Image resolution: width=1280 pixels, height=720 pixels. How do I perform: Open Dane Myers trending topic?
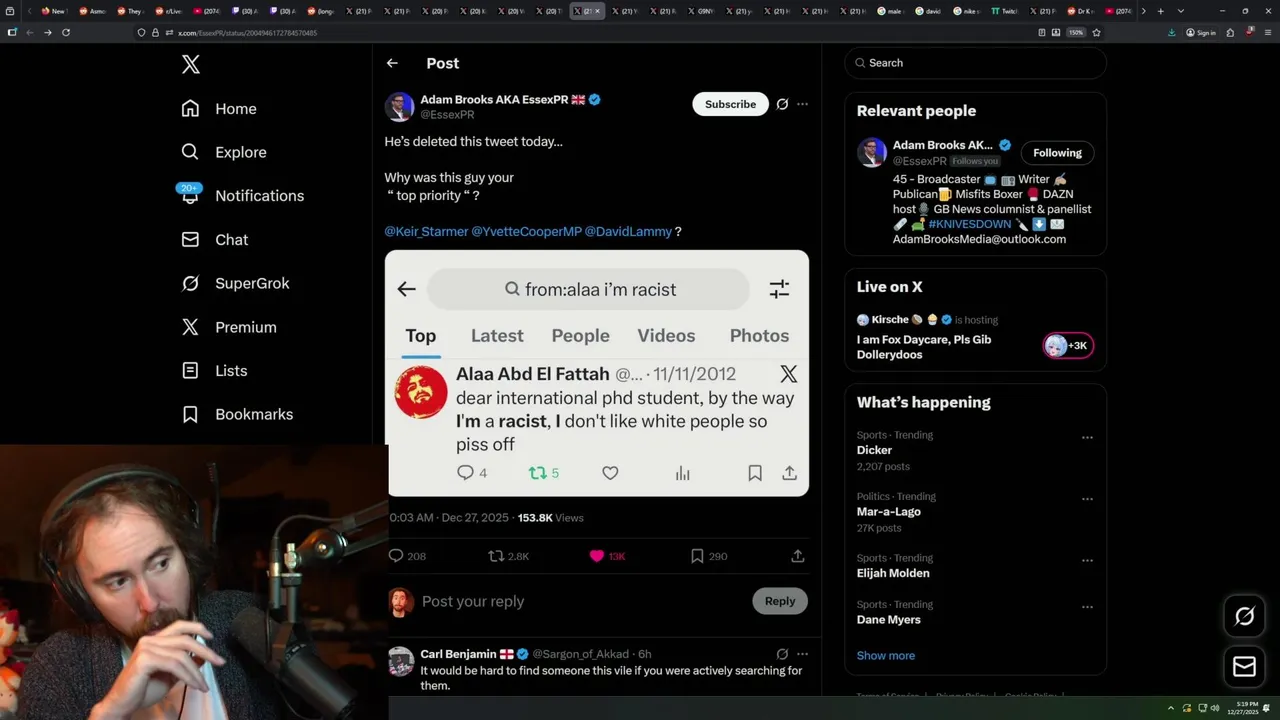(888, 619)
